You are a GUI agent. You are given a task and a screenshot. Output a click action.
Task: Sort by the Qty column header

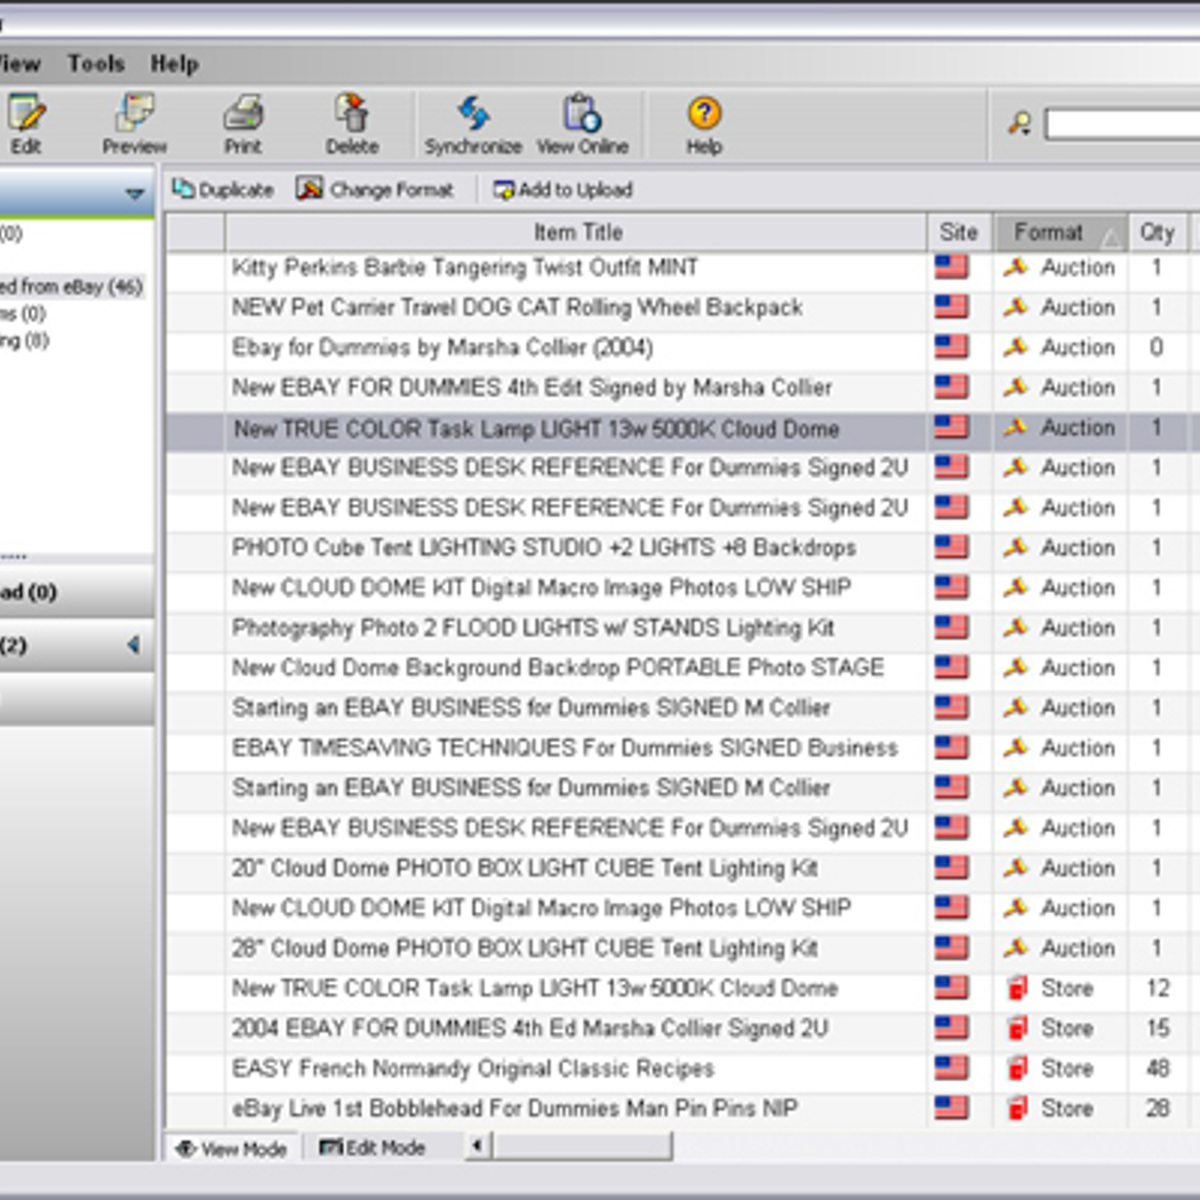coord(1157,232)
